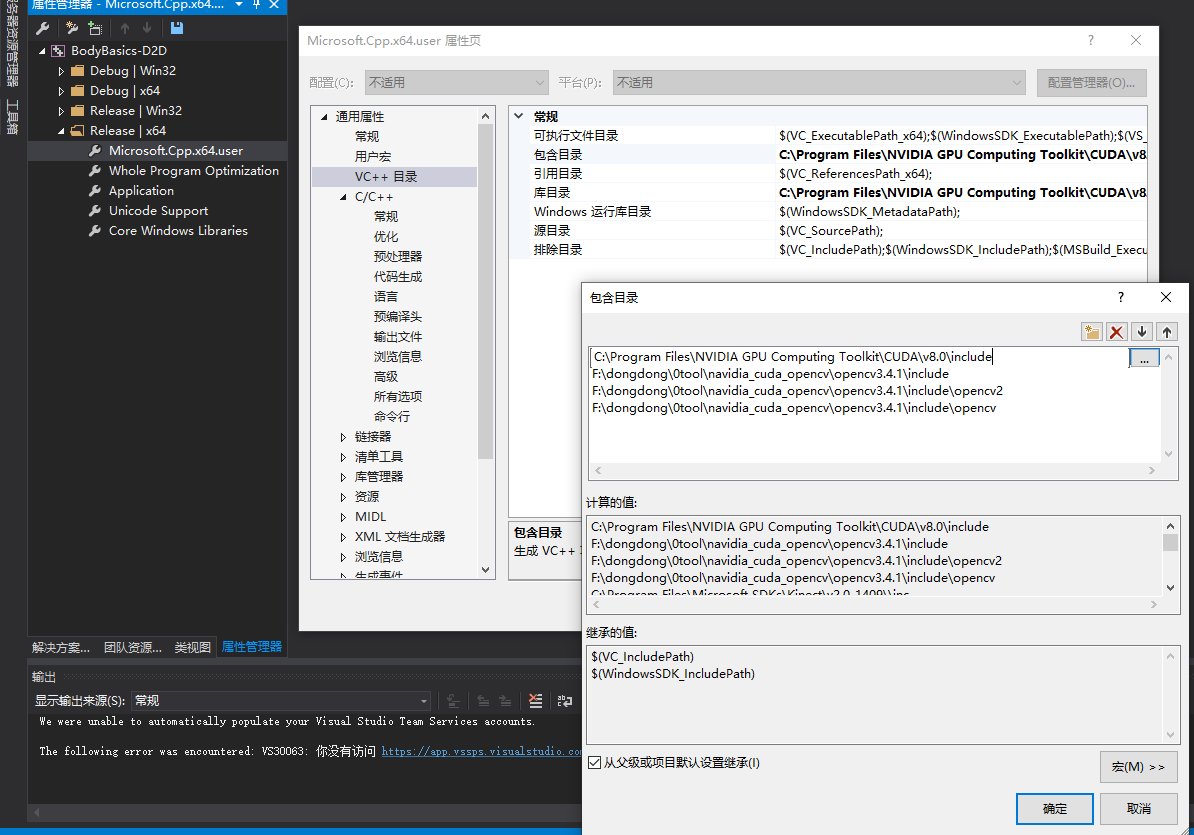
Task: Expand the 链接器 node
Action: [343, 437]
